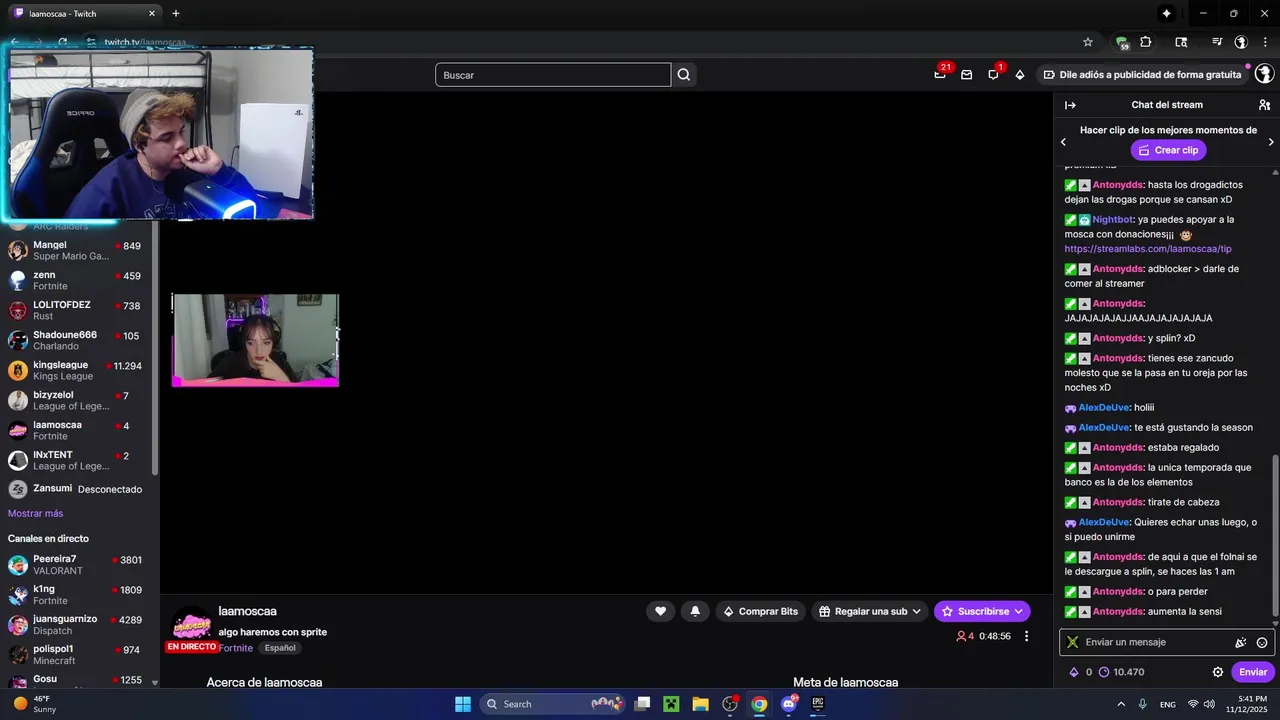Open notifications icon with 21 badge
The height and width of the screenshot is (720, 1280).
pos(940,75)
